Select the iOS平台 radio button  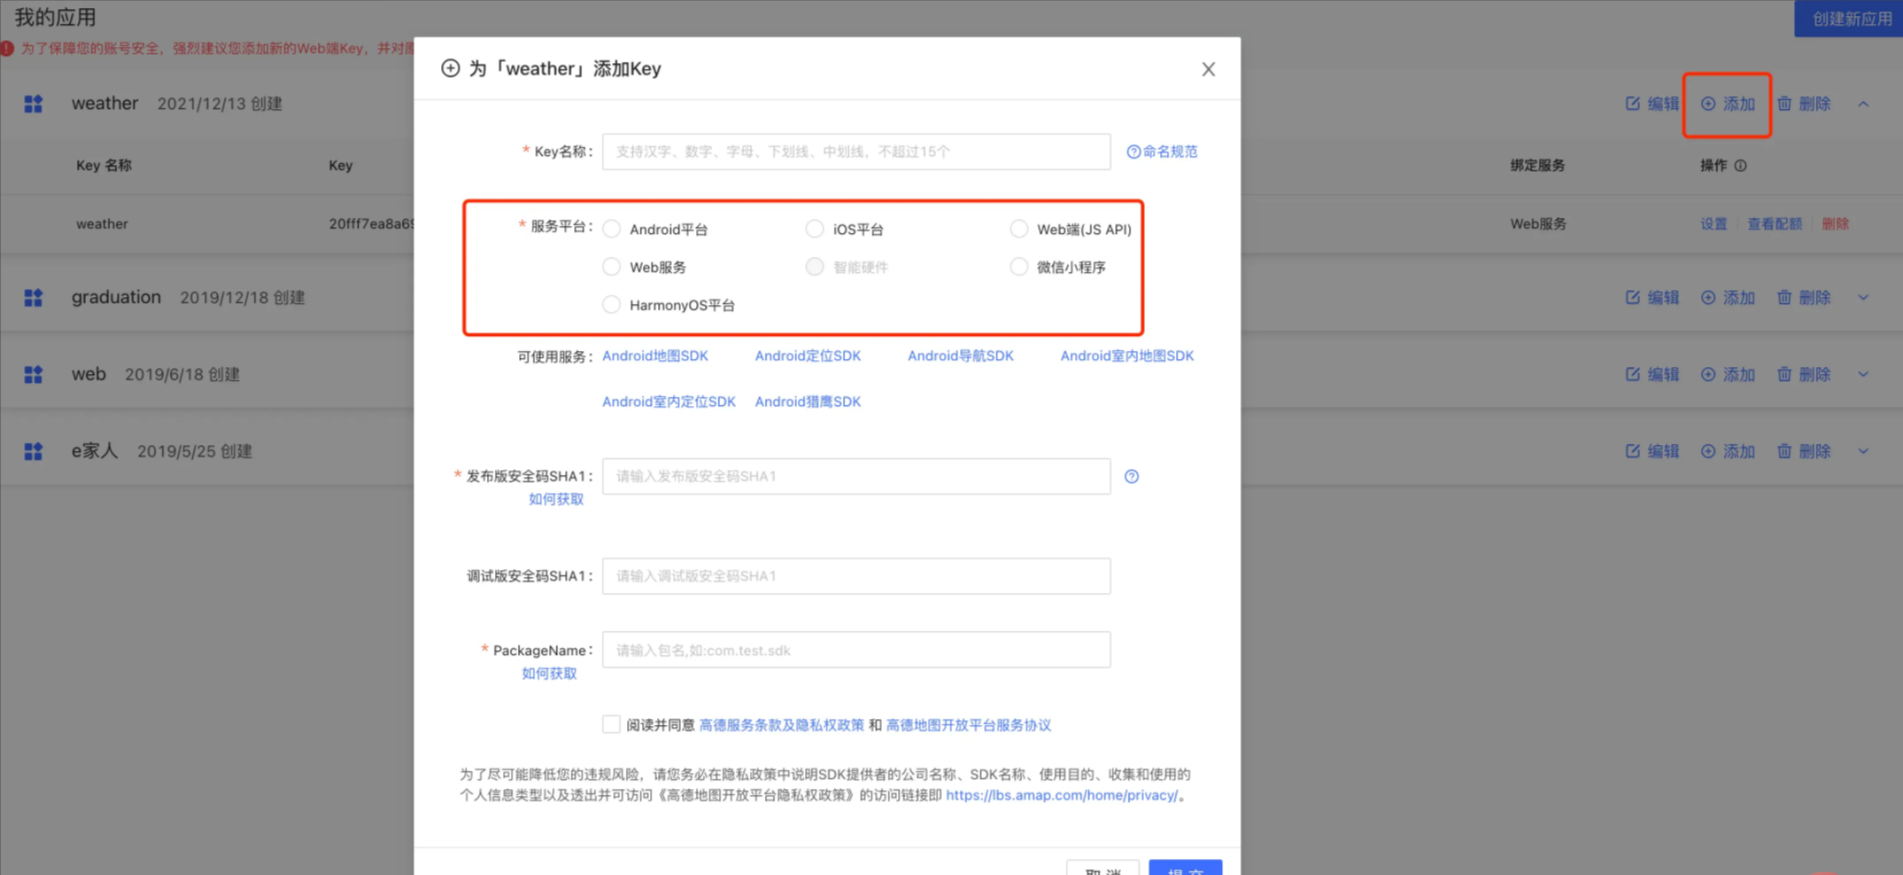(815, 229)
